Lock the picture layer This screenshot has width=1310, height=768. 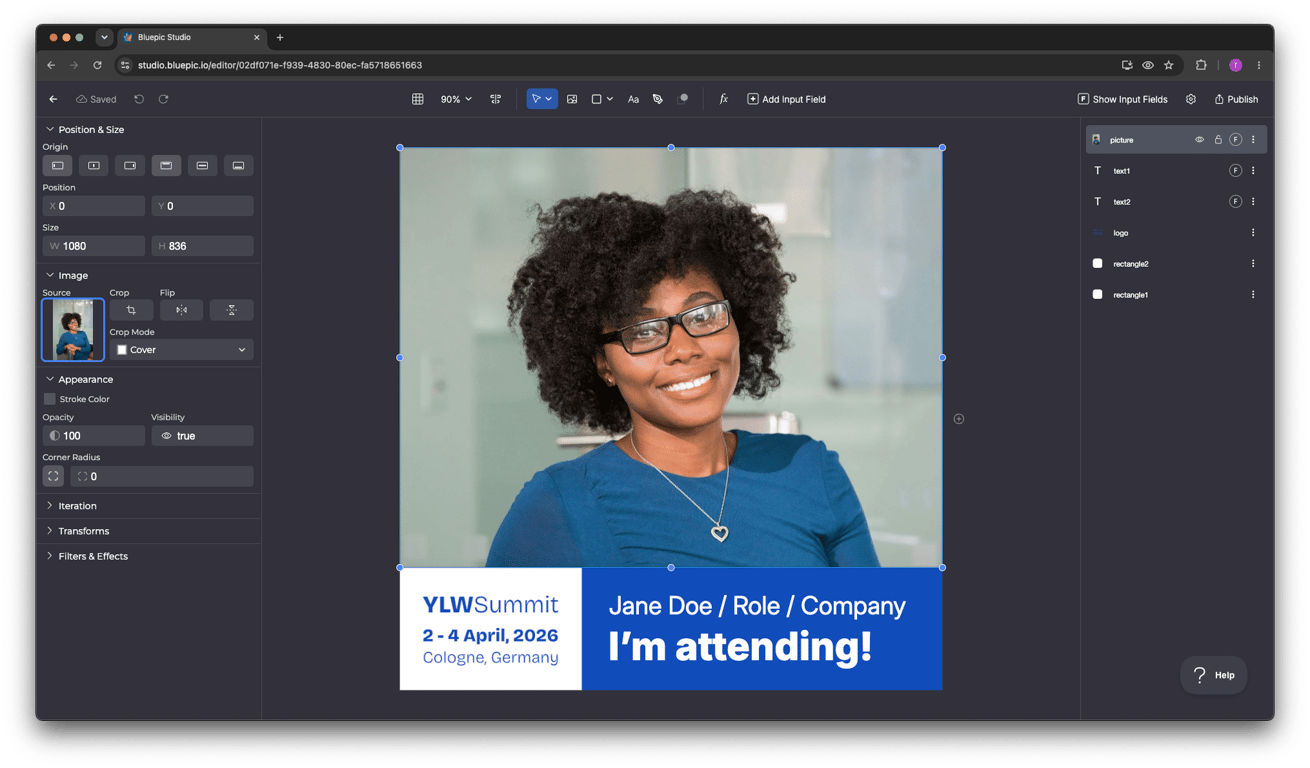(1218, 140)
